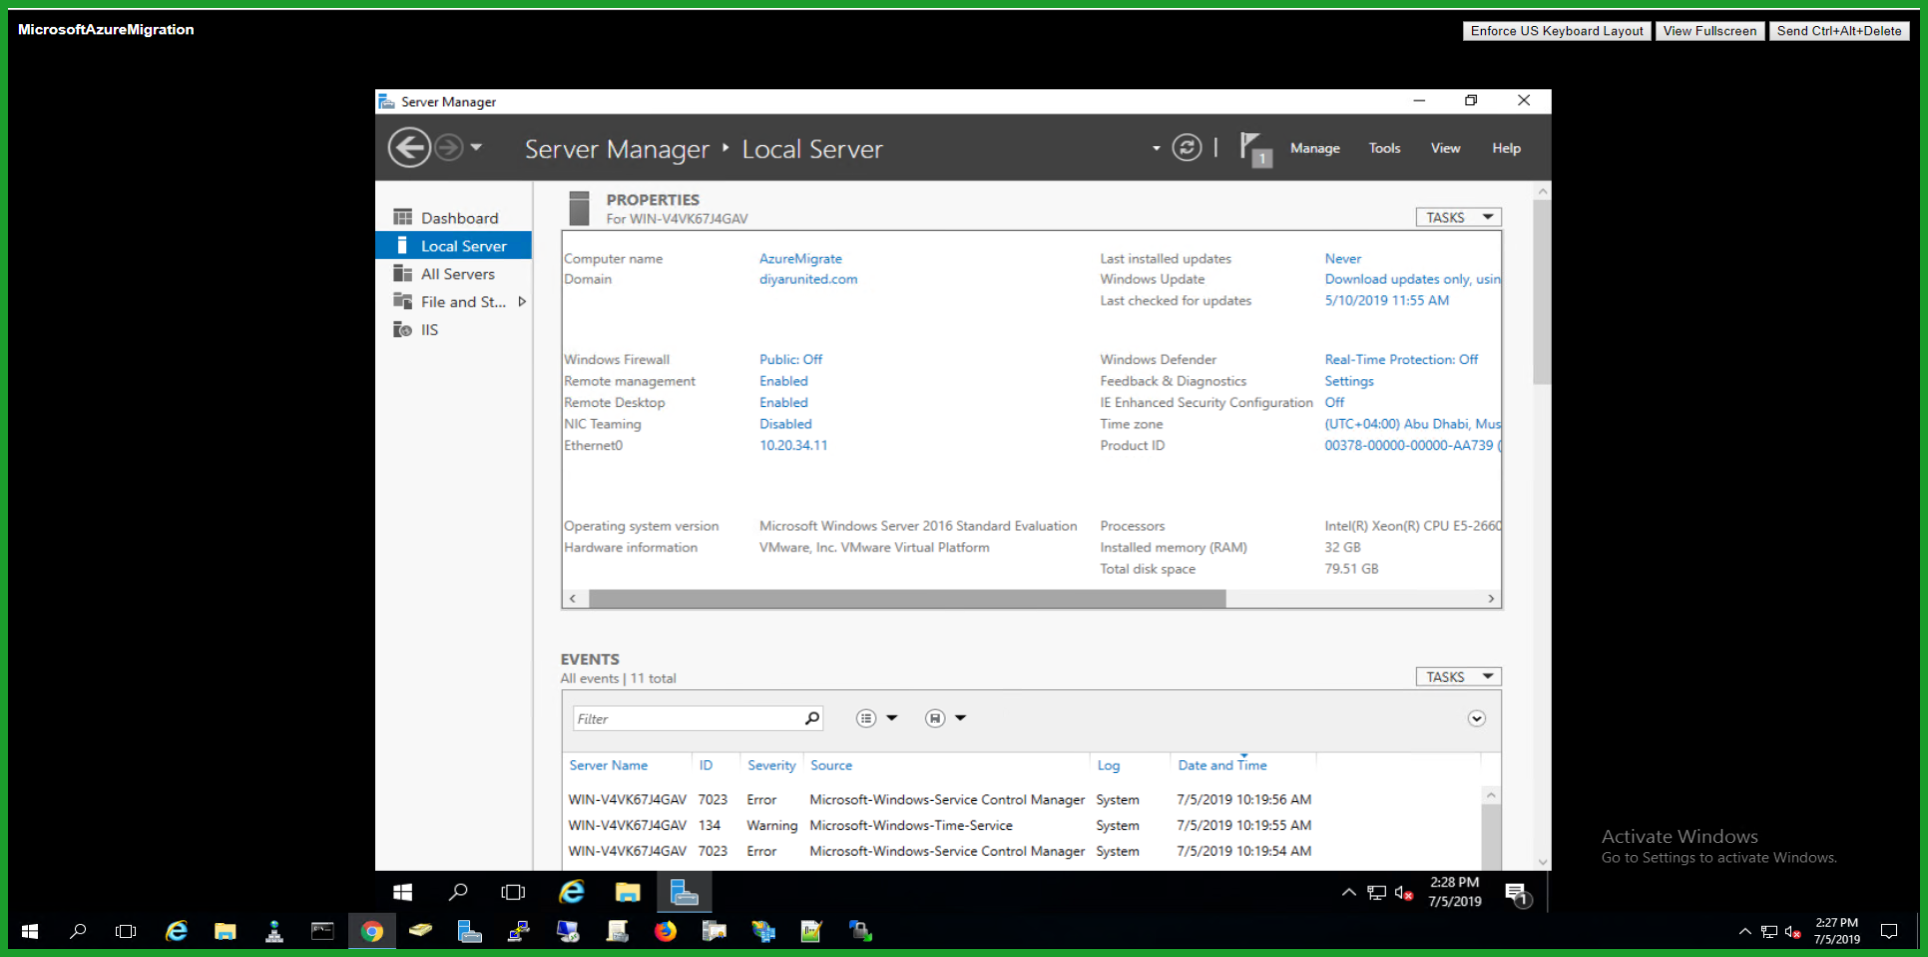Sort events by ID column
Image resolution: width=1928 pixels, height=957 pixels.
706,765
